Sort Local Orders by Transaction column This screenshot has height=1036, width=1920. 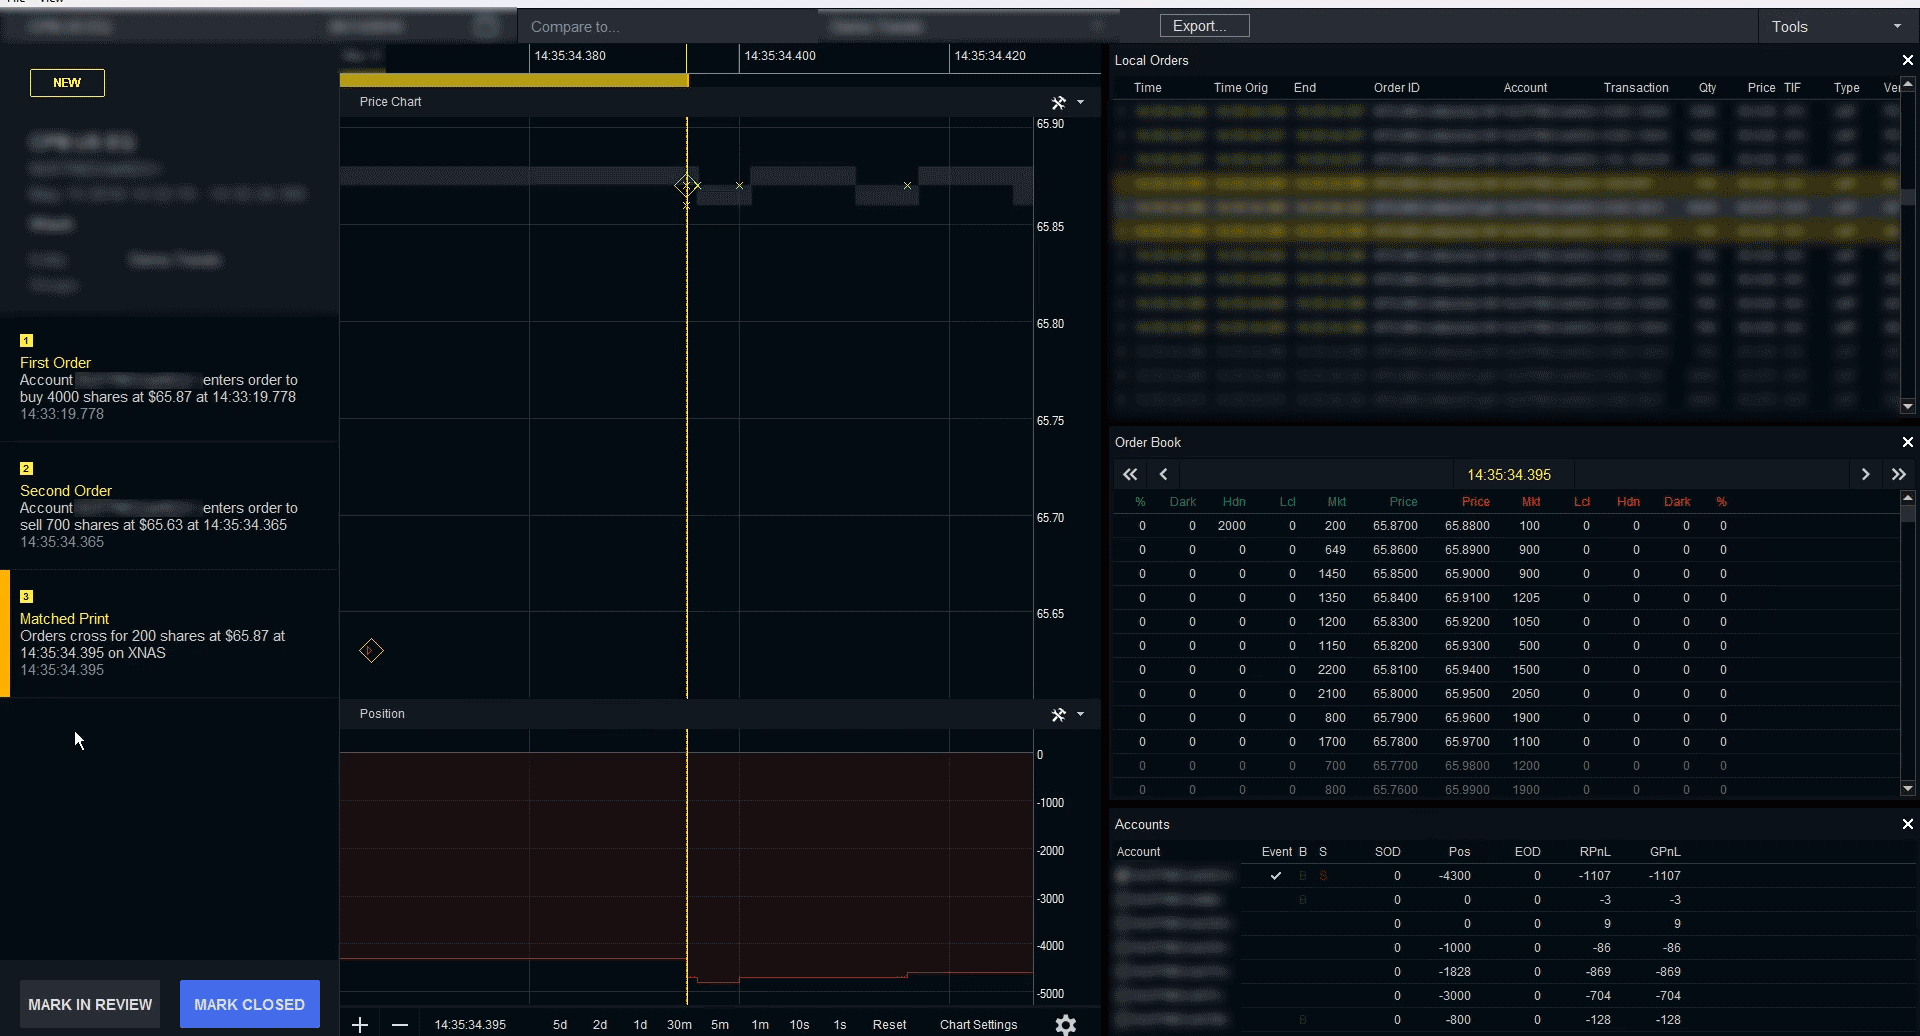(1636, 88)
